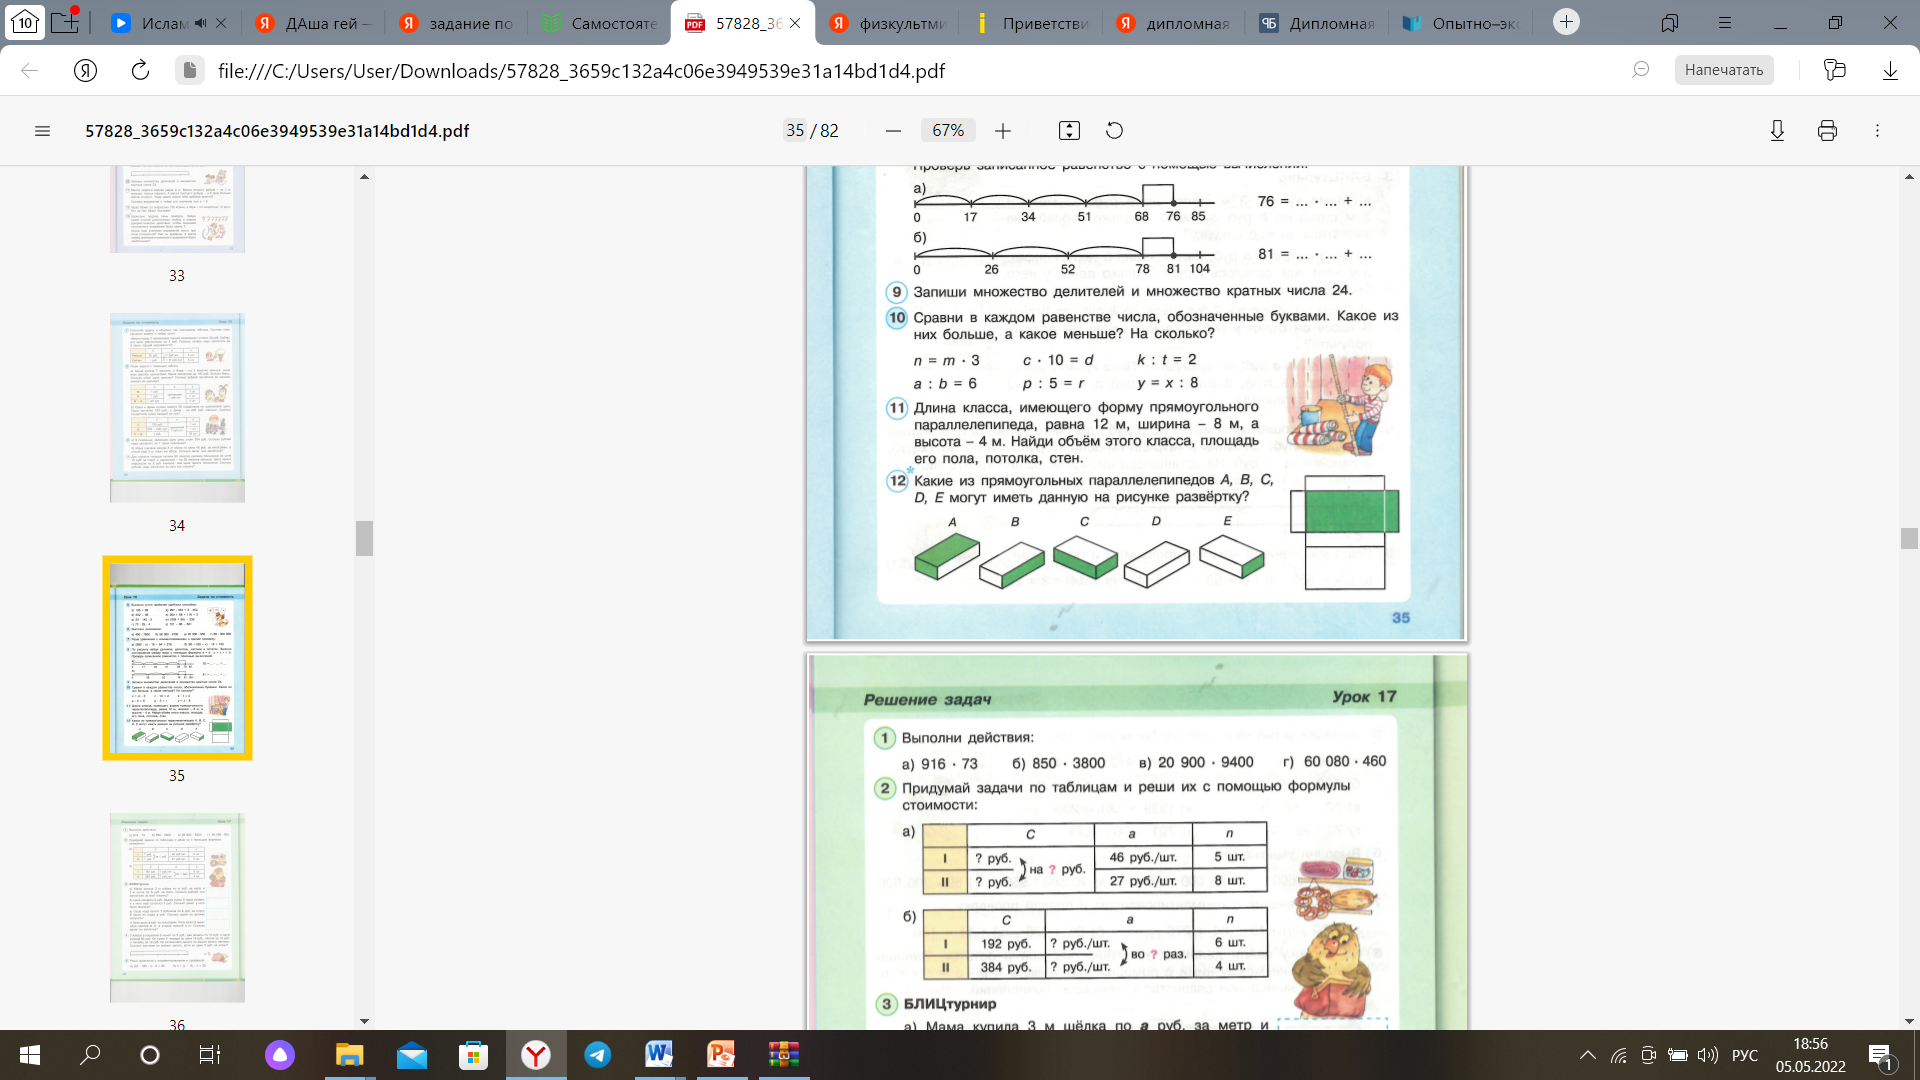
Task: Print the PDF with printer icon
Action: [1827, 131]
